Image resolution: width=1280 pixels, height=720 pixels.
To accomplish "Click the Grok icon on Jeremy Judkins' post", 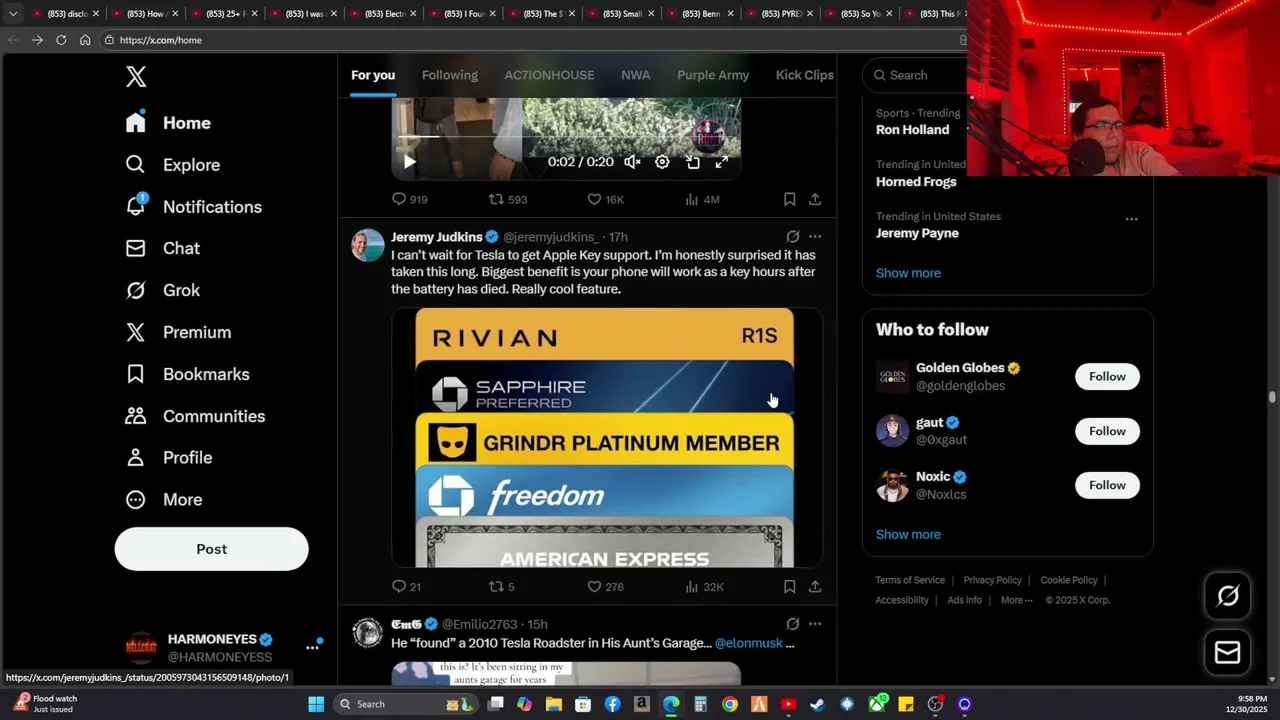I will coord(792,237).
